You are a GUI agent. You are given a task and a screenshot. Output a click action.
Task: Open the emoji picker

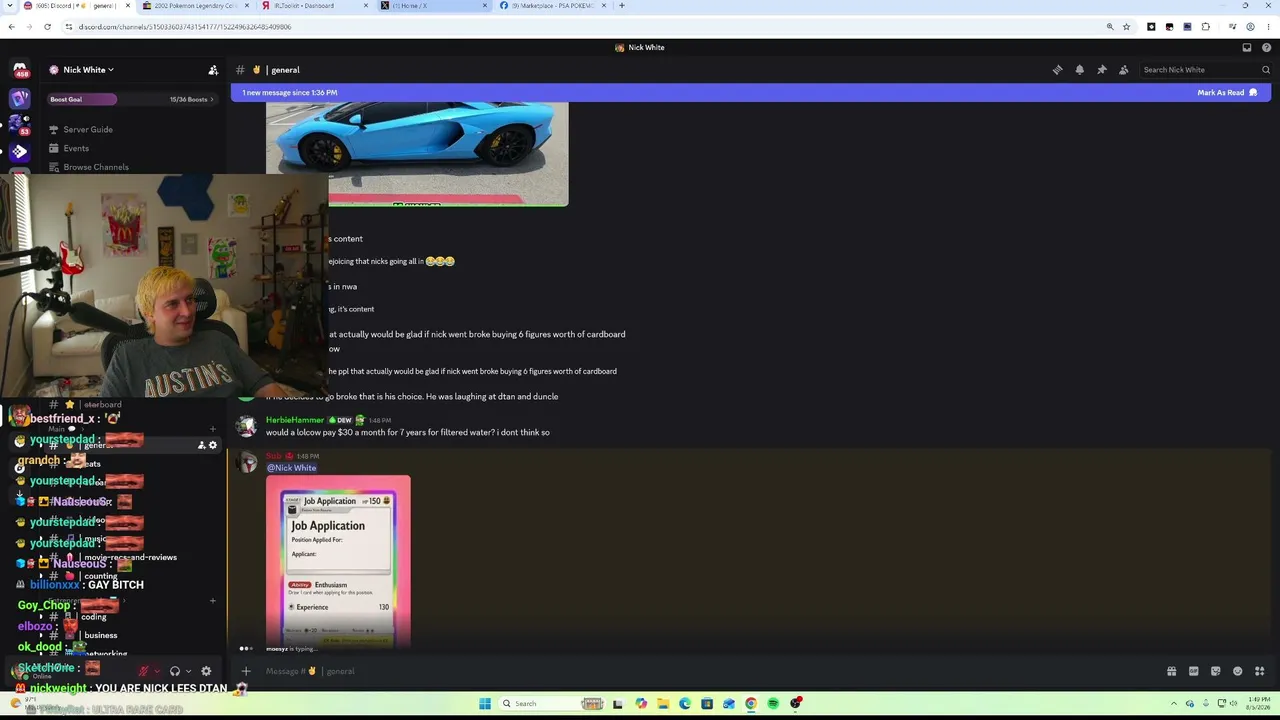[1237, 671]
